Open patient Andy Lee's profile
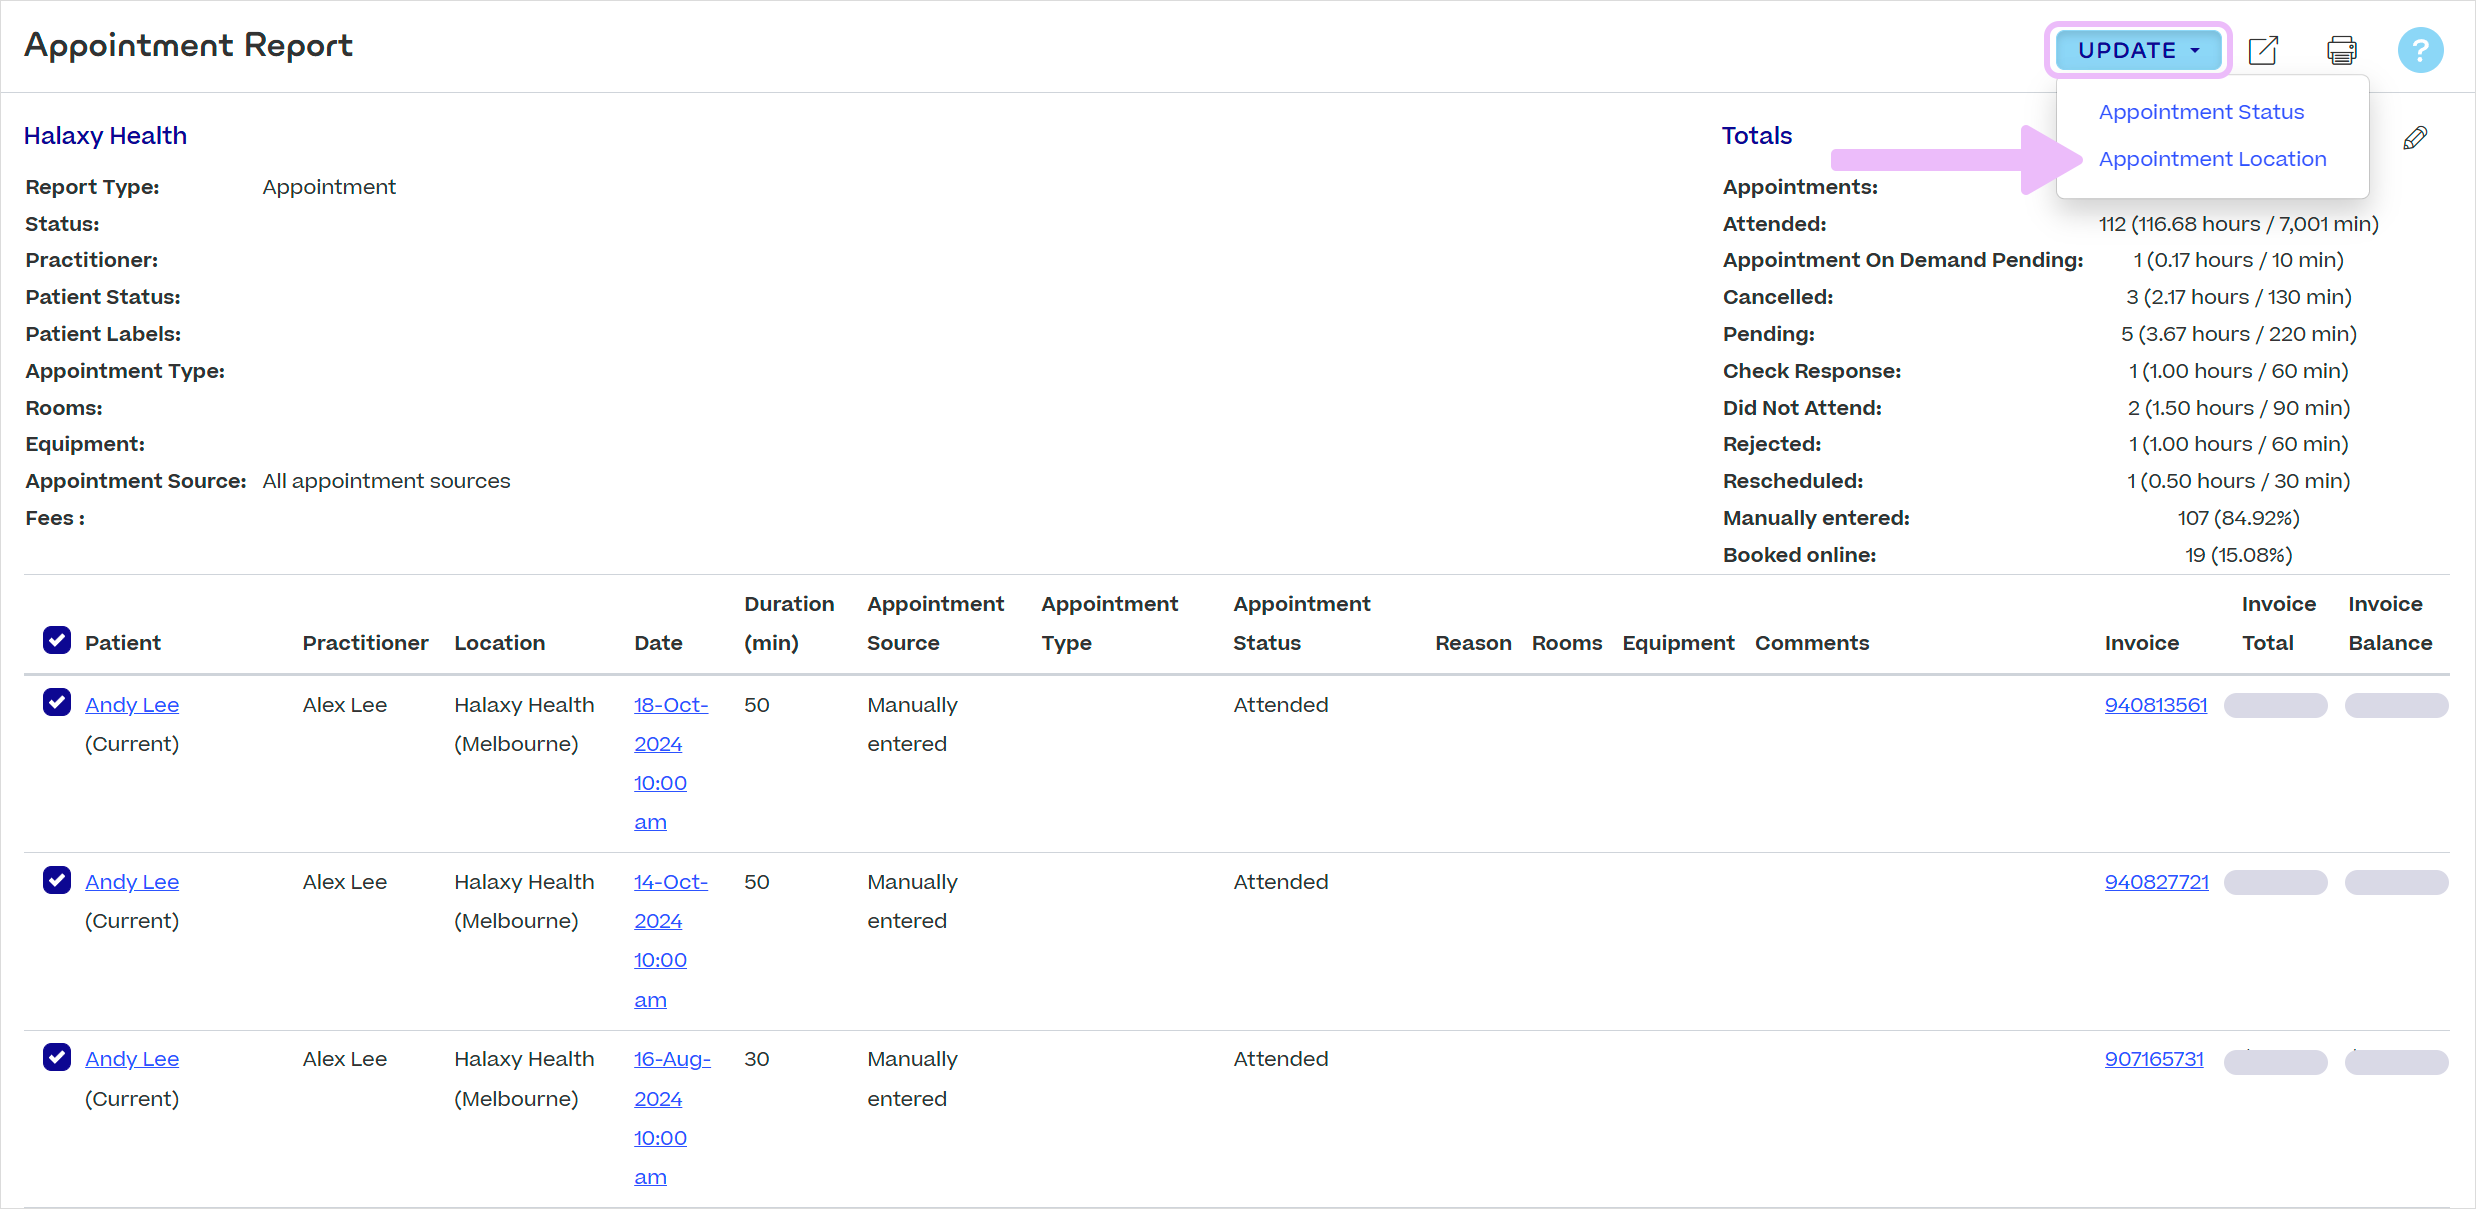2476x1209 pixels. pos(131,704)
